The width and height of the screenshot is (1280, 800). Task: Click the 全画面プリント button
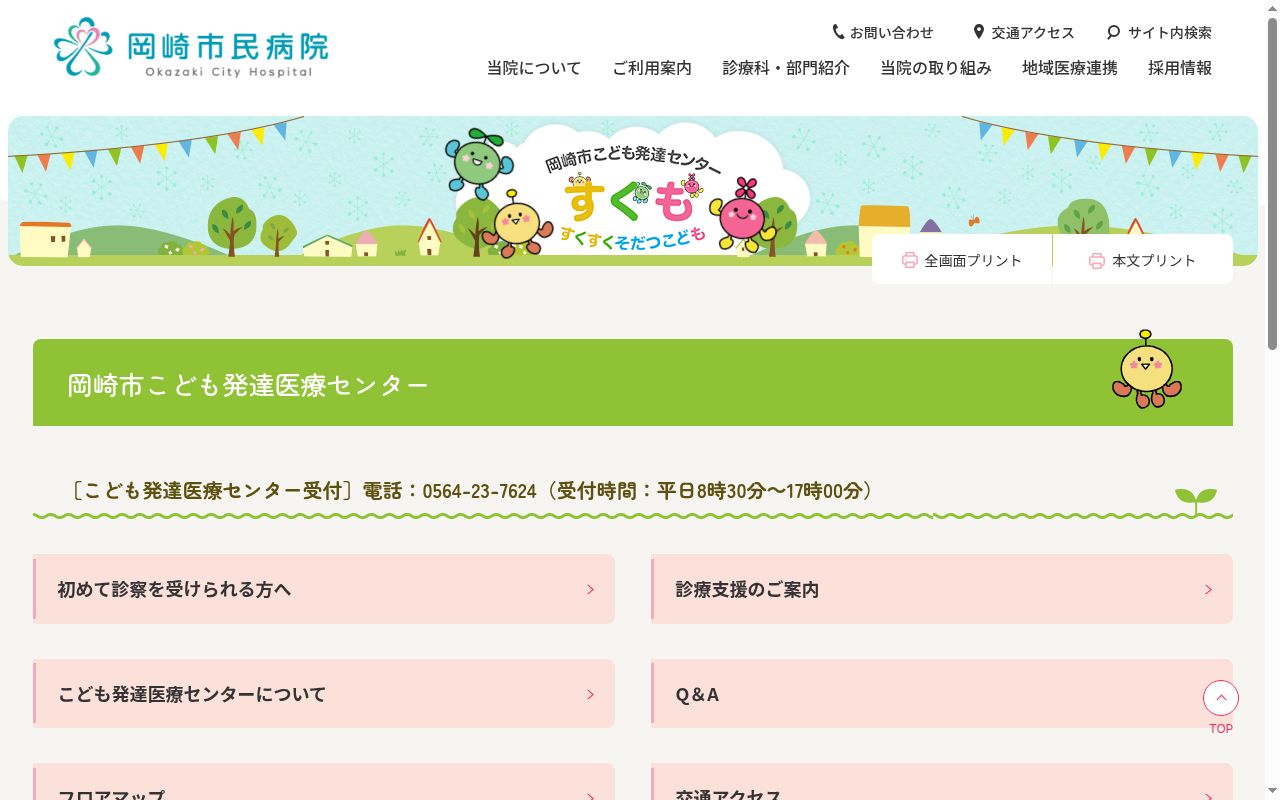[962, 260]
